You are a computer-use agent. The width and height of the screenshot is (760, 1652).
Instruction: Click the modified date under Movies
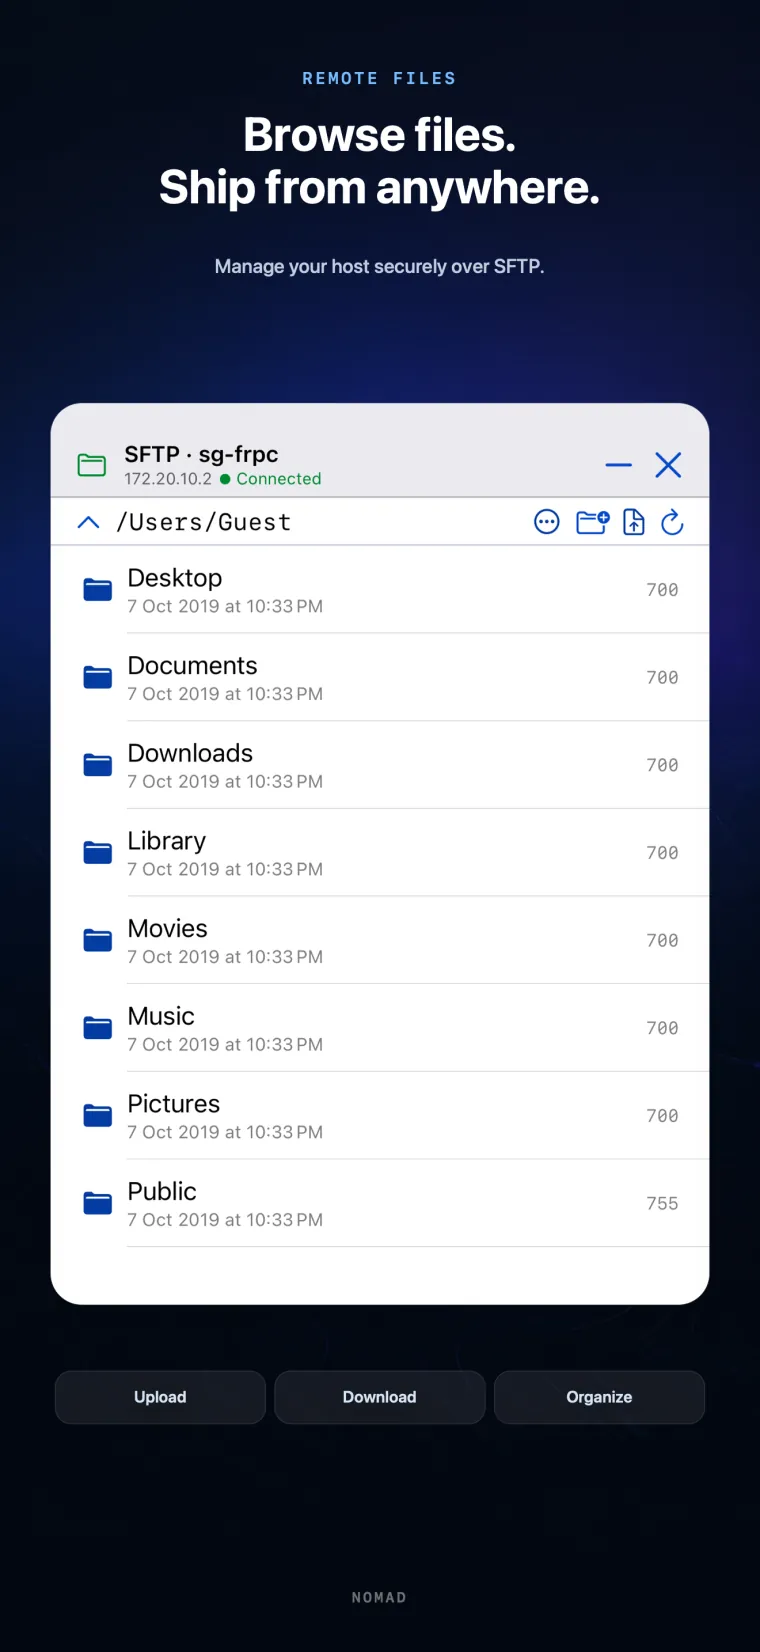(225, 957)
